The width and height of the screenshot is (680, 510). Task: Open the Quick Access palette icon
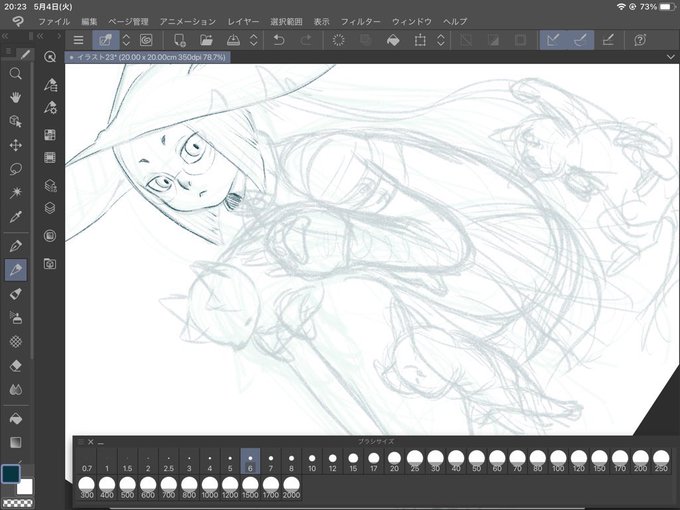[x=50, y=57]
